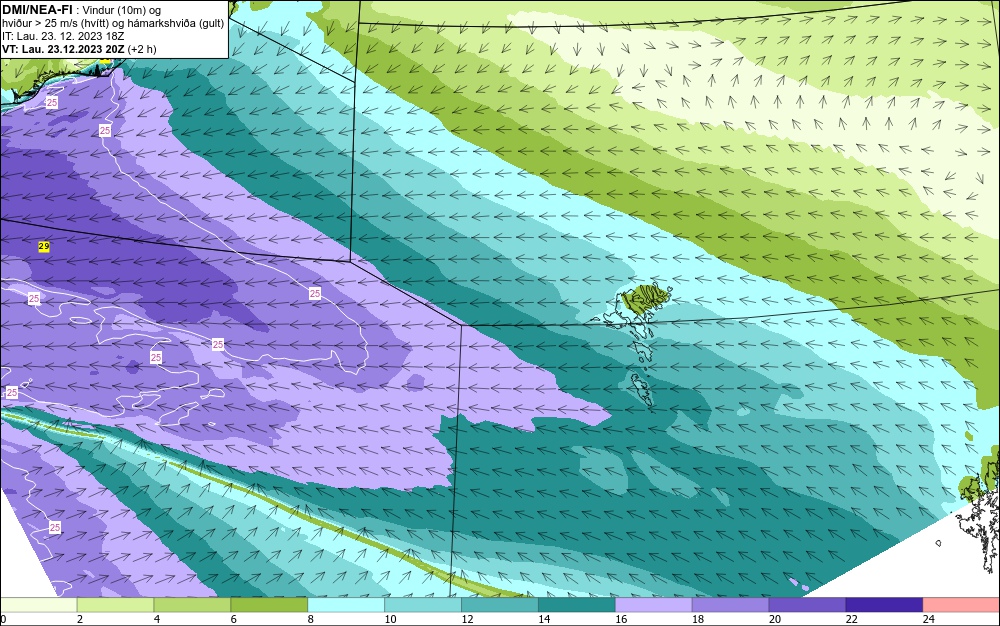Click the pale 0–2 m/s legend swatch
Screen dimensions: 1000x626
coord(38,605)
